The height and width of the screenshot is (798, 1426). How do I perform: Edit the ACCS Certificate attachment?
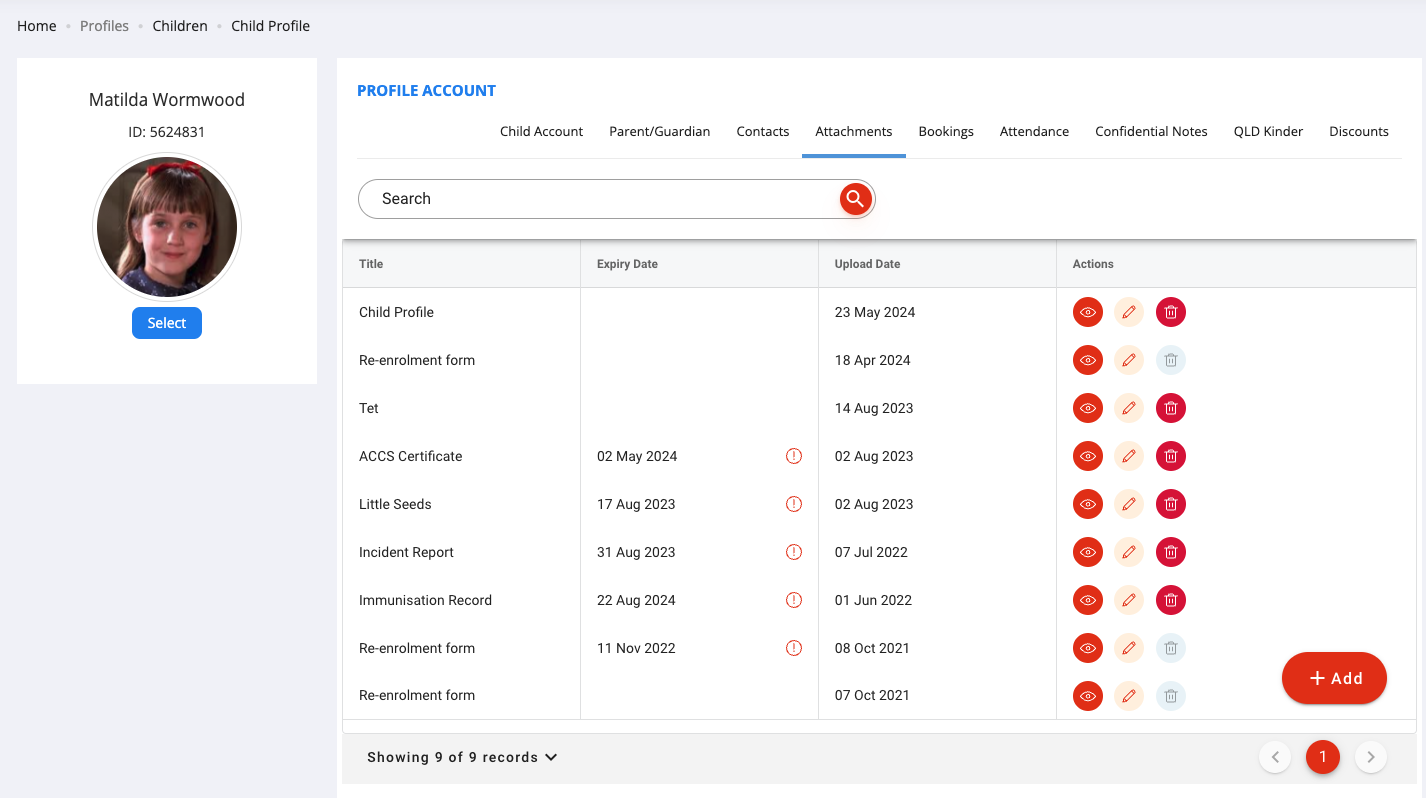pyautogui.click(x=1129, y=456)
